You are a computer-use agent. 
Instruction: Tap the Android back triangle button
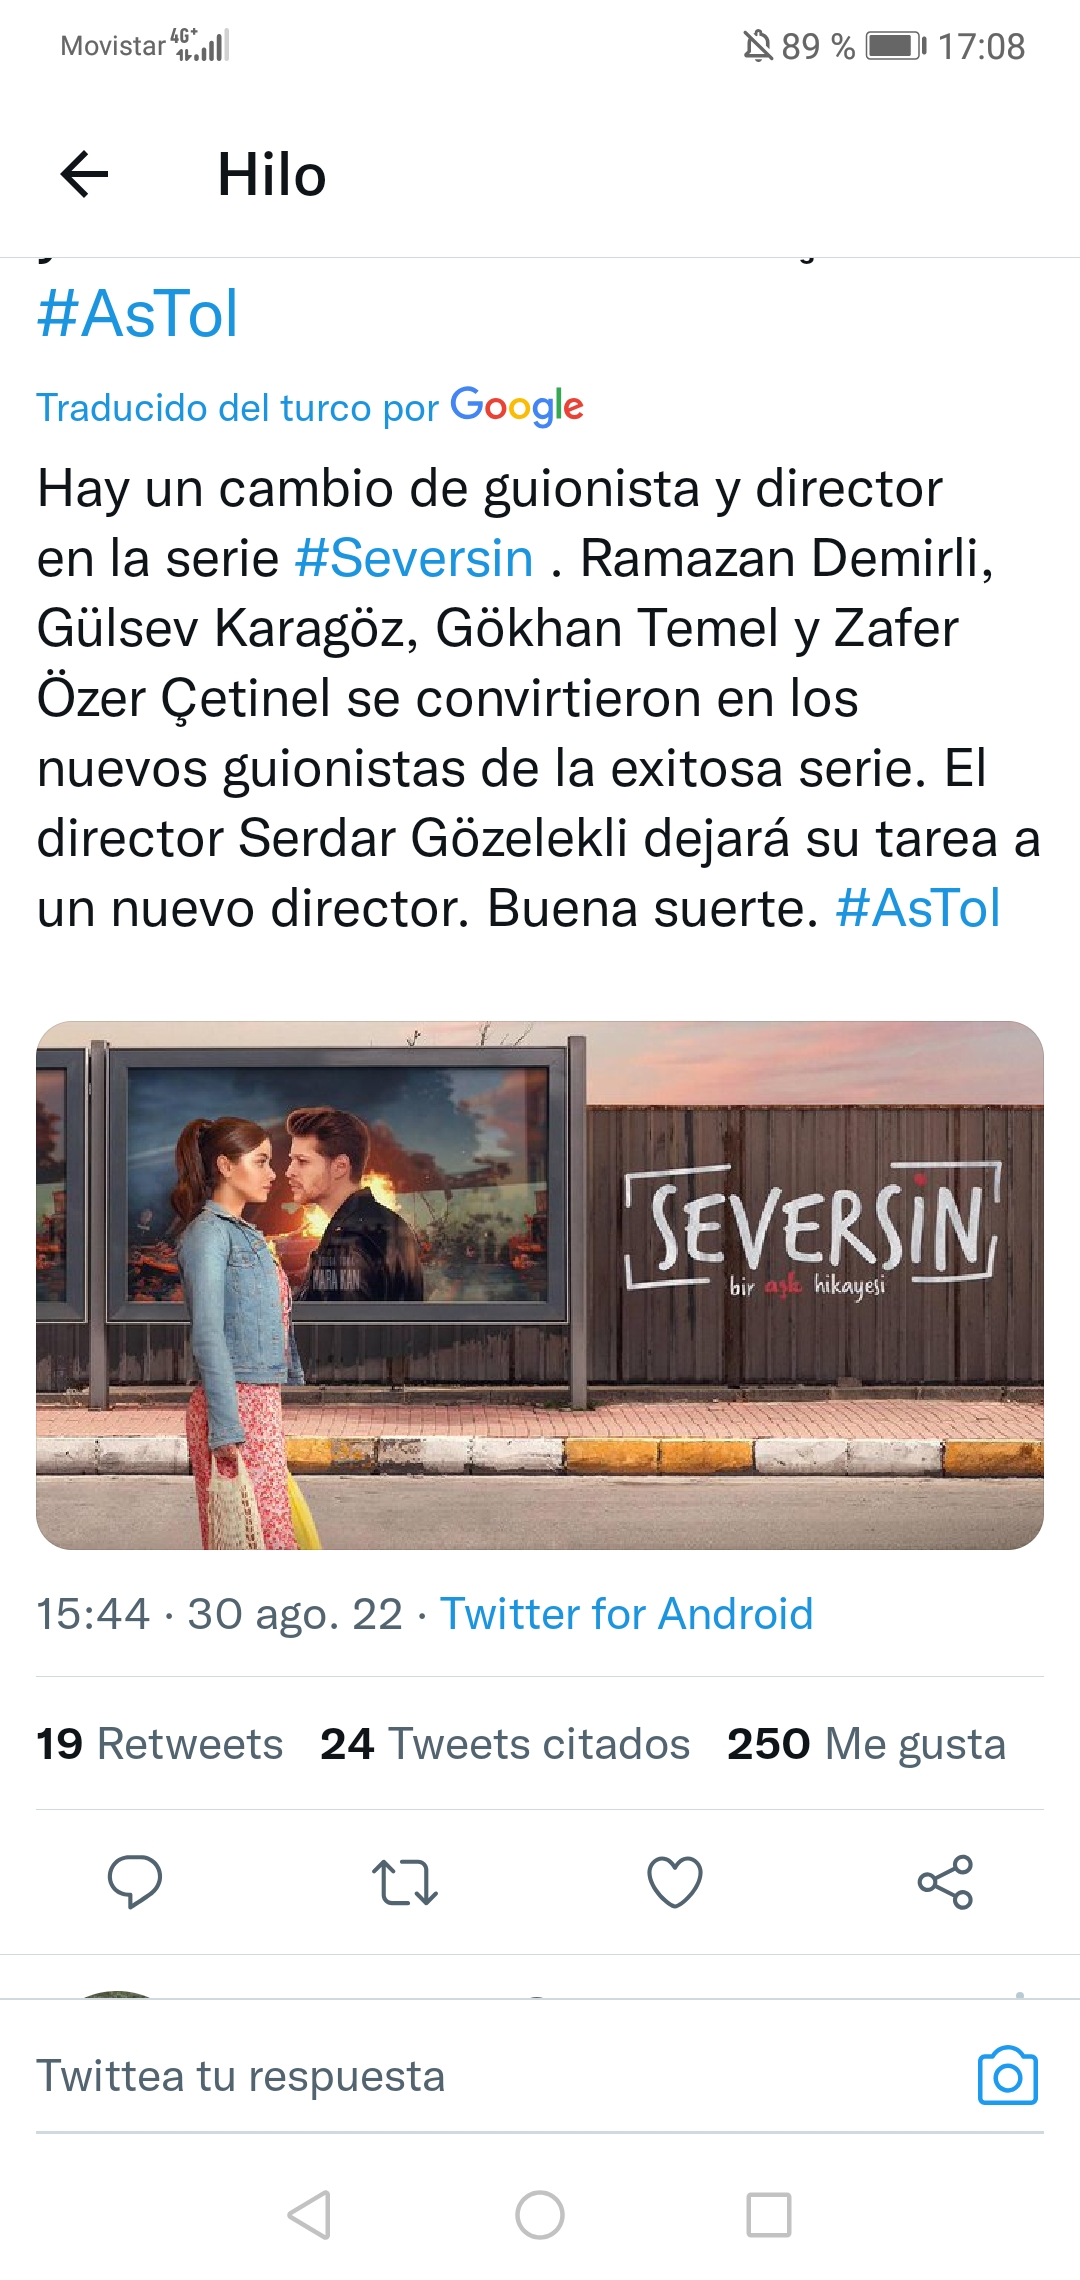(x=310, y=2214)
